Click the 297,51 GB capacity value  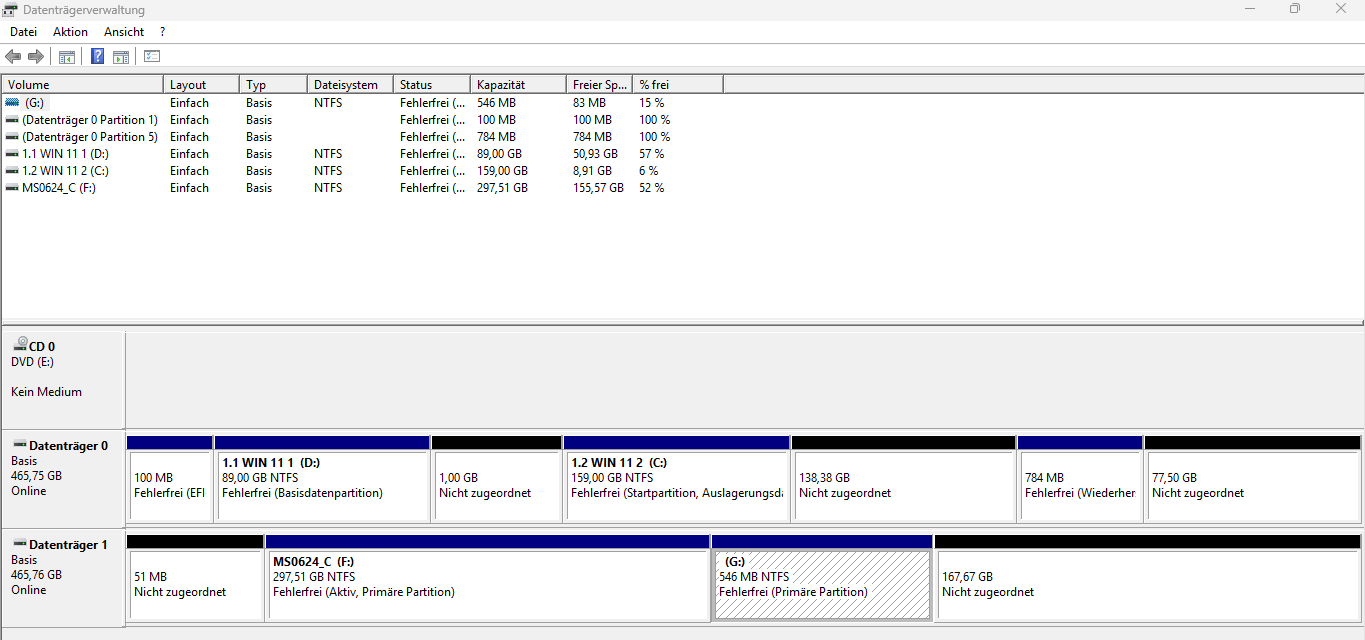[502, 187]
